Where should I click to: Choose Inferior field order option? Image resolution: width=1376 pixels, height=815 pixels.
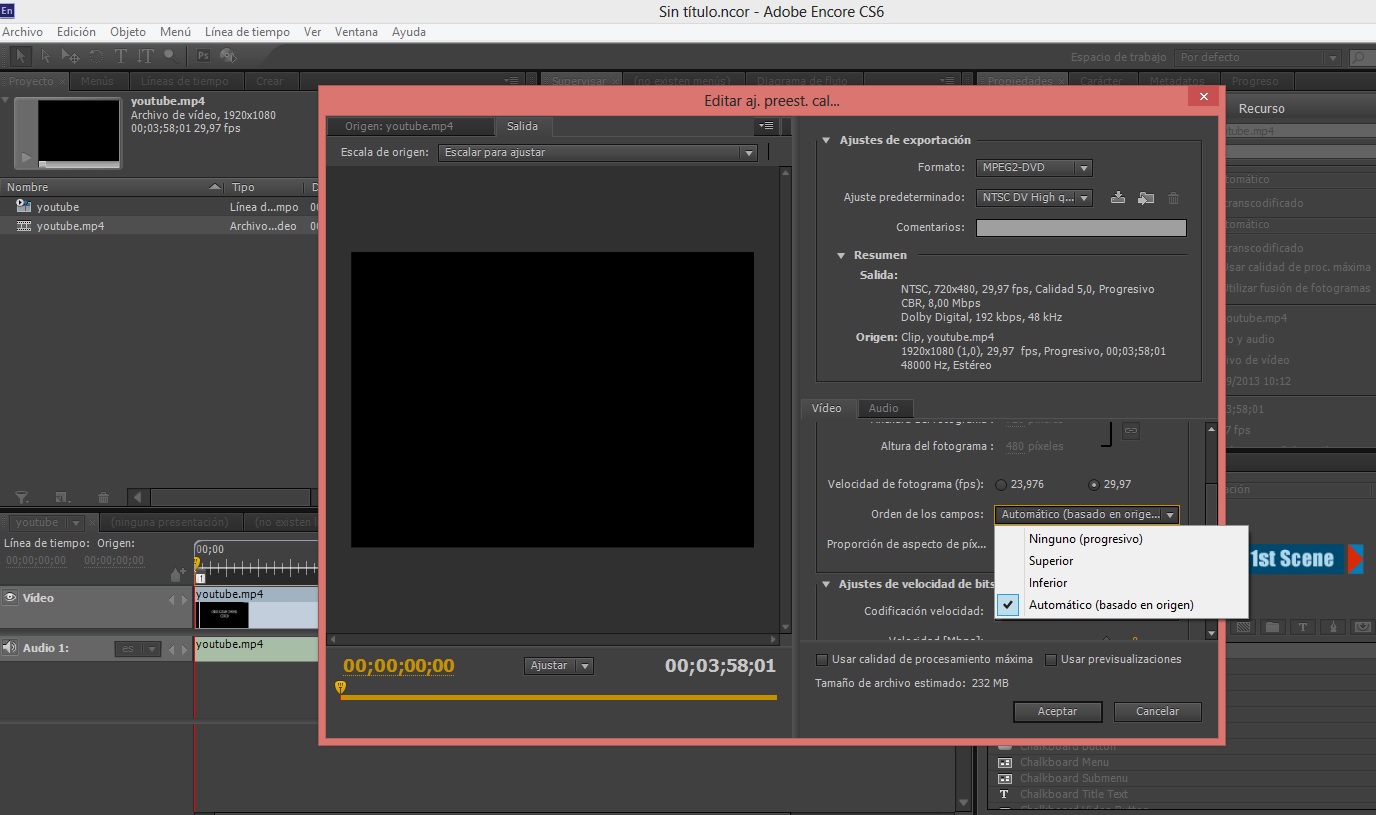[1122, 583]
